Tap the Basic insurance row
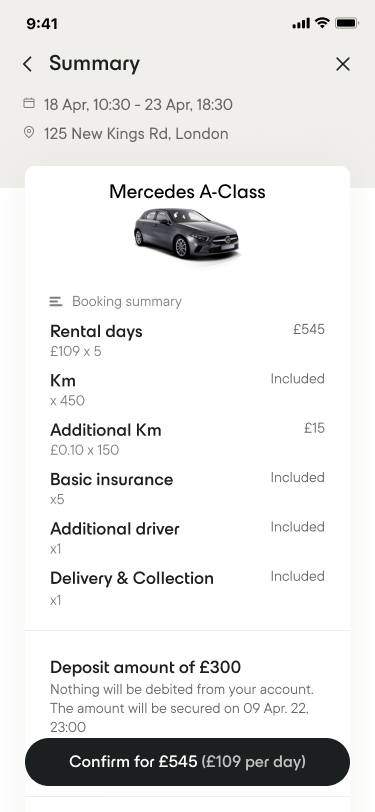The width and height of the screenshot is (375, 812). [188, 488]
